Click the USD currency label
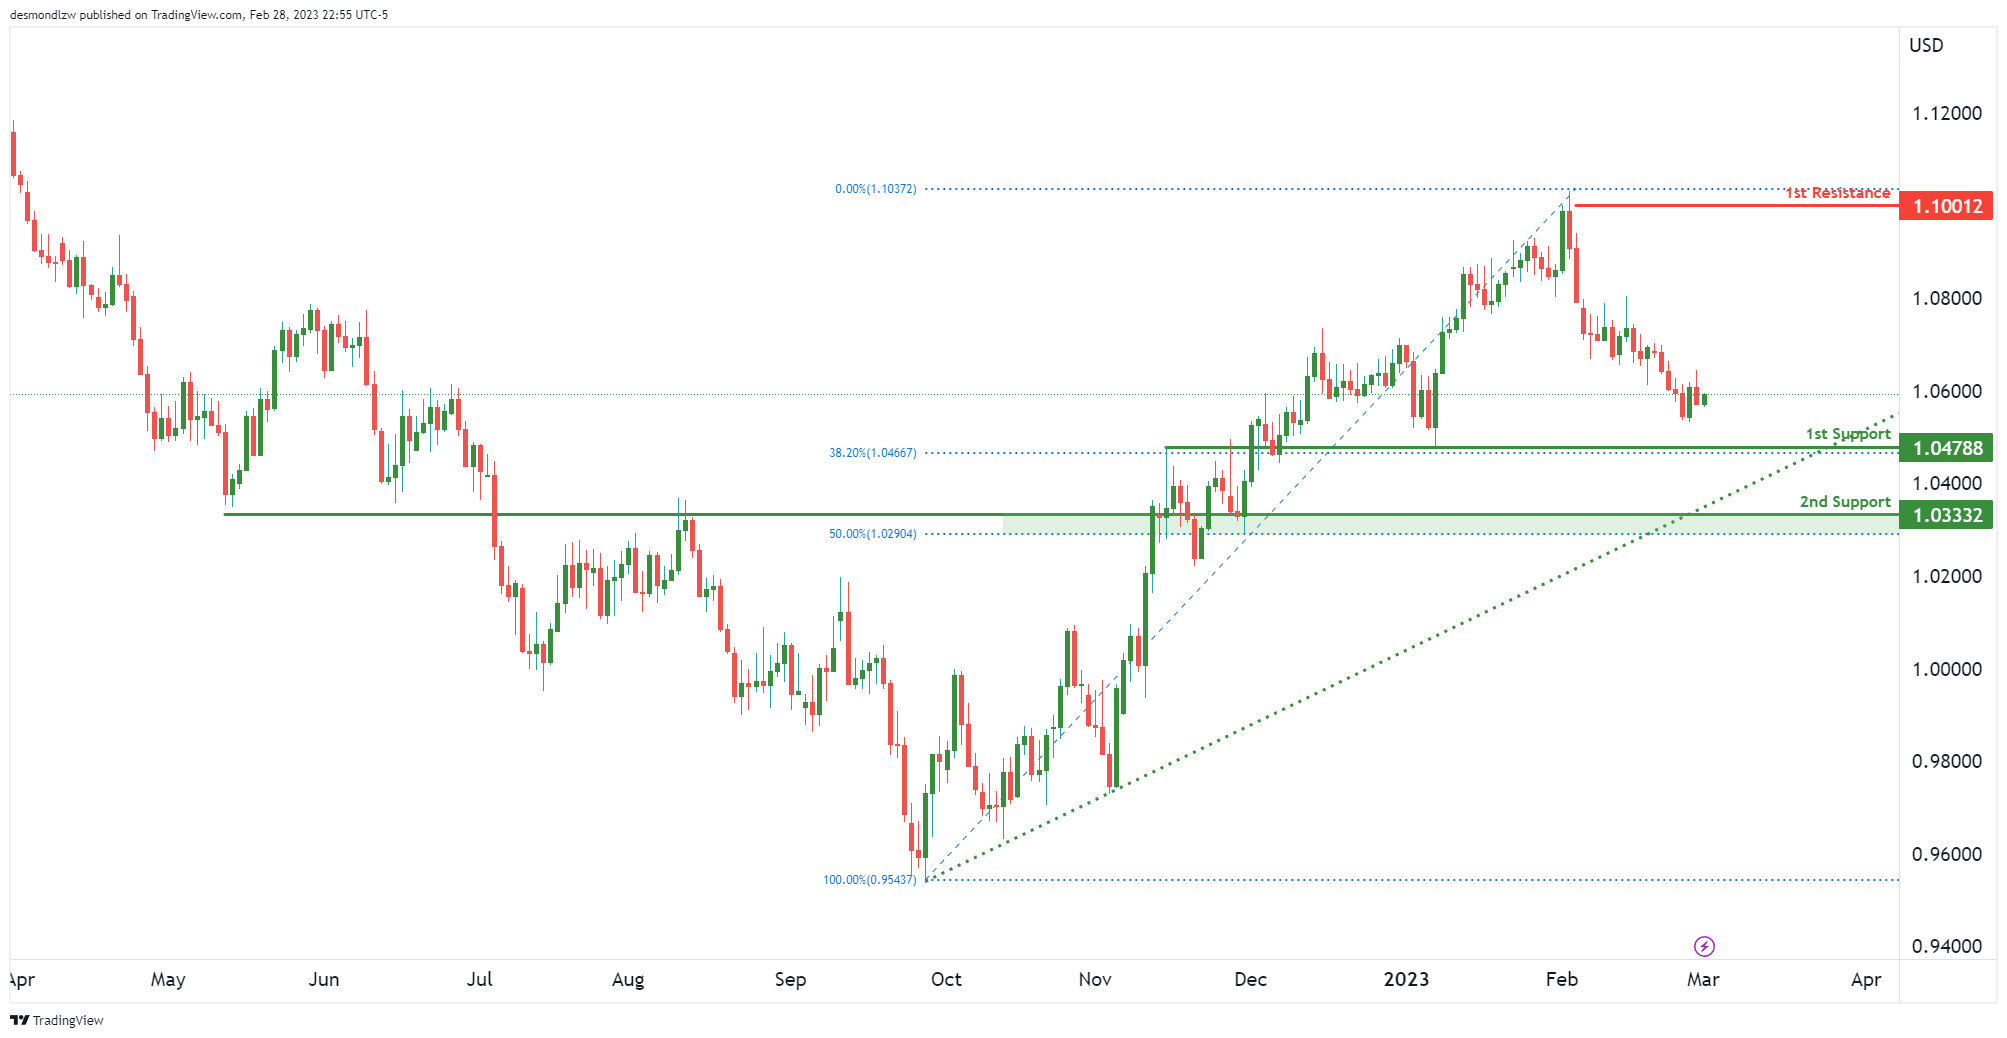The height and width of the screenshot is (1038, 2007). tap(1926, 45)
